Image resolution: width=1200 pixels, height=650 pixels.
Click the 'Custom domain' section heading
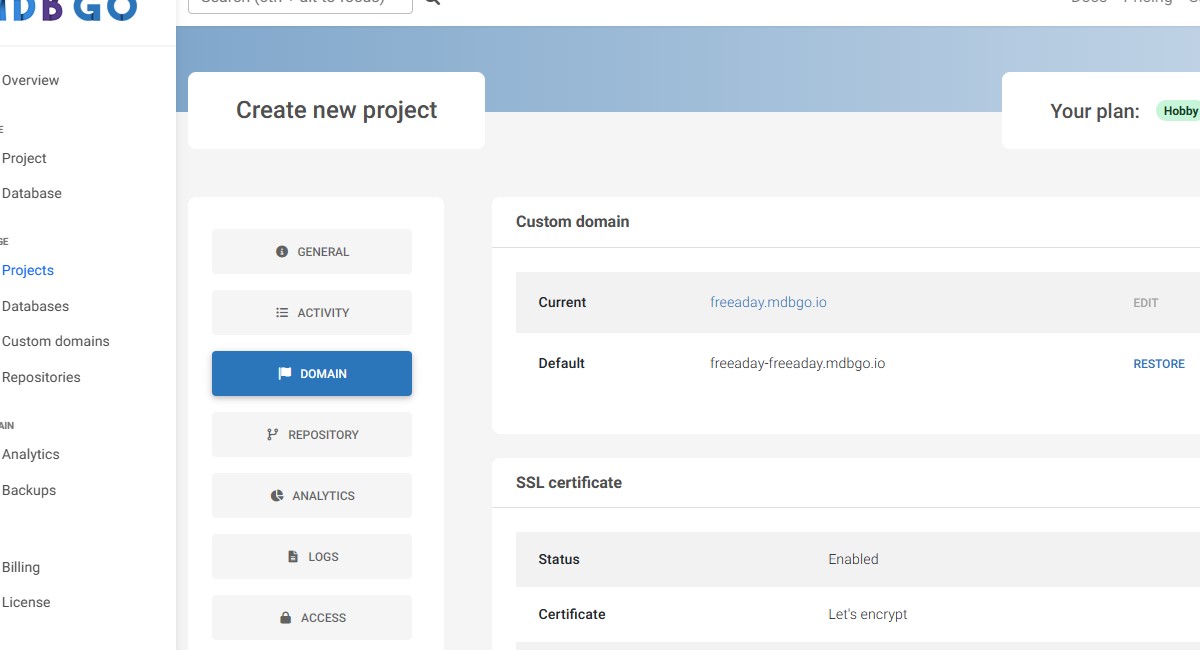[573, 222]
